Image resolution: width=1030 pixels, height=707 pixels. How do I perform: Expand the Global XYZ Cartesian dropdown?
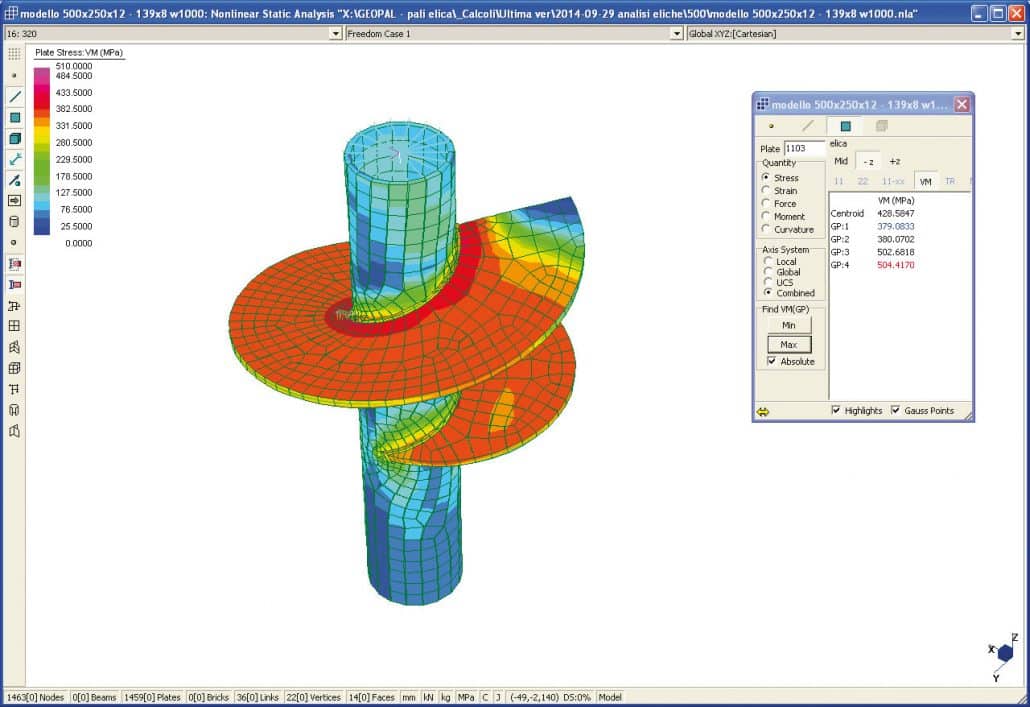(1020, 34)
